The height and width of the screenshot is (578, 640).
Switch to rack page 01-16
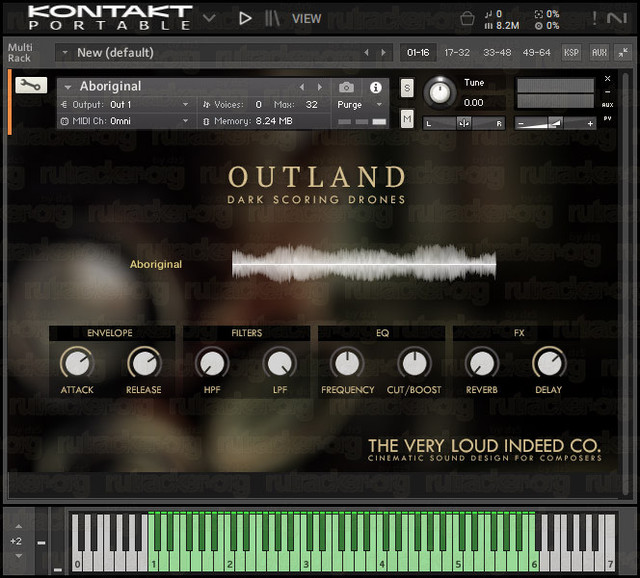pos(418,53)
